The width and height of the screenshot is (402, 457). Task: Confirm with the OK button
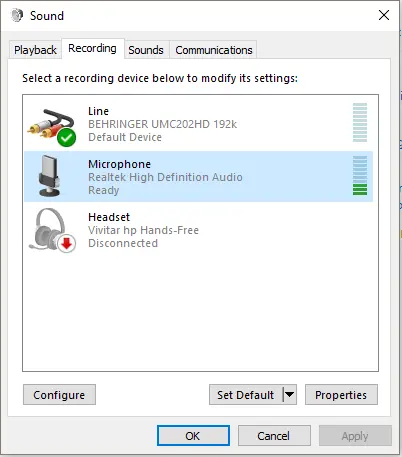(x=193, y=436)
